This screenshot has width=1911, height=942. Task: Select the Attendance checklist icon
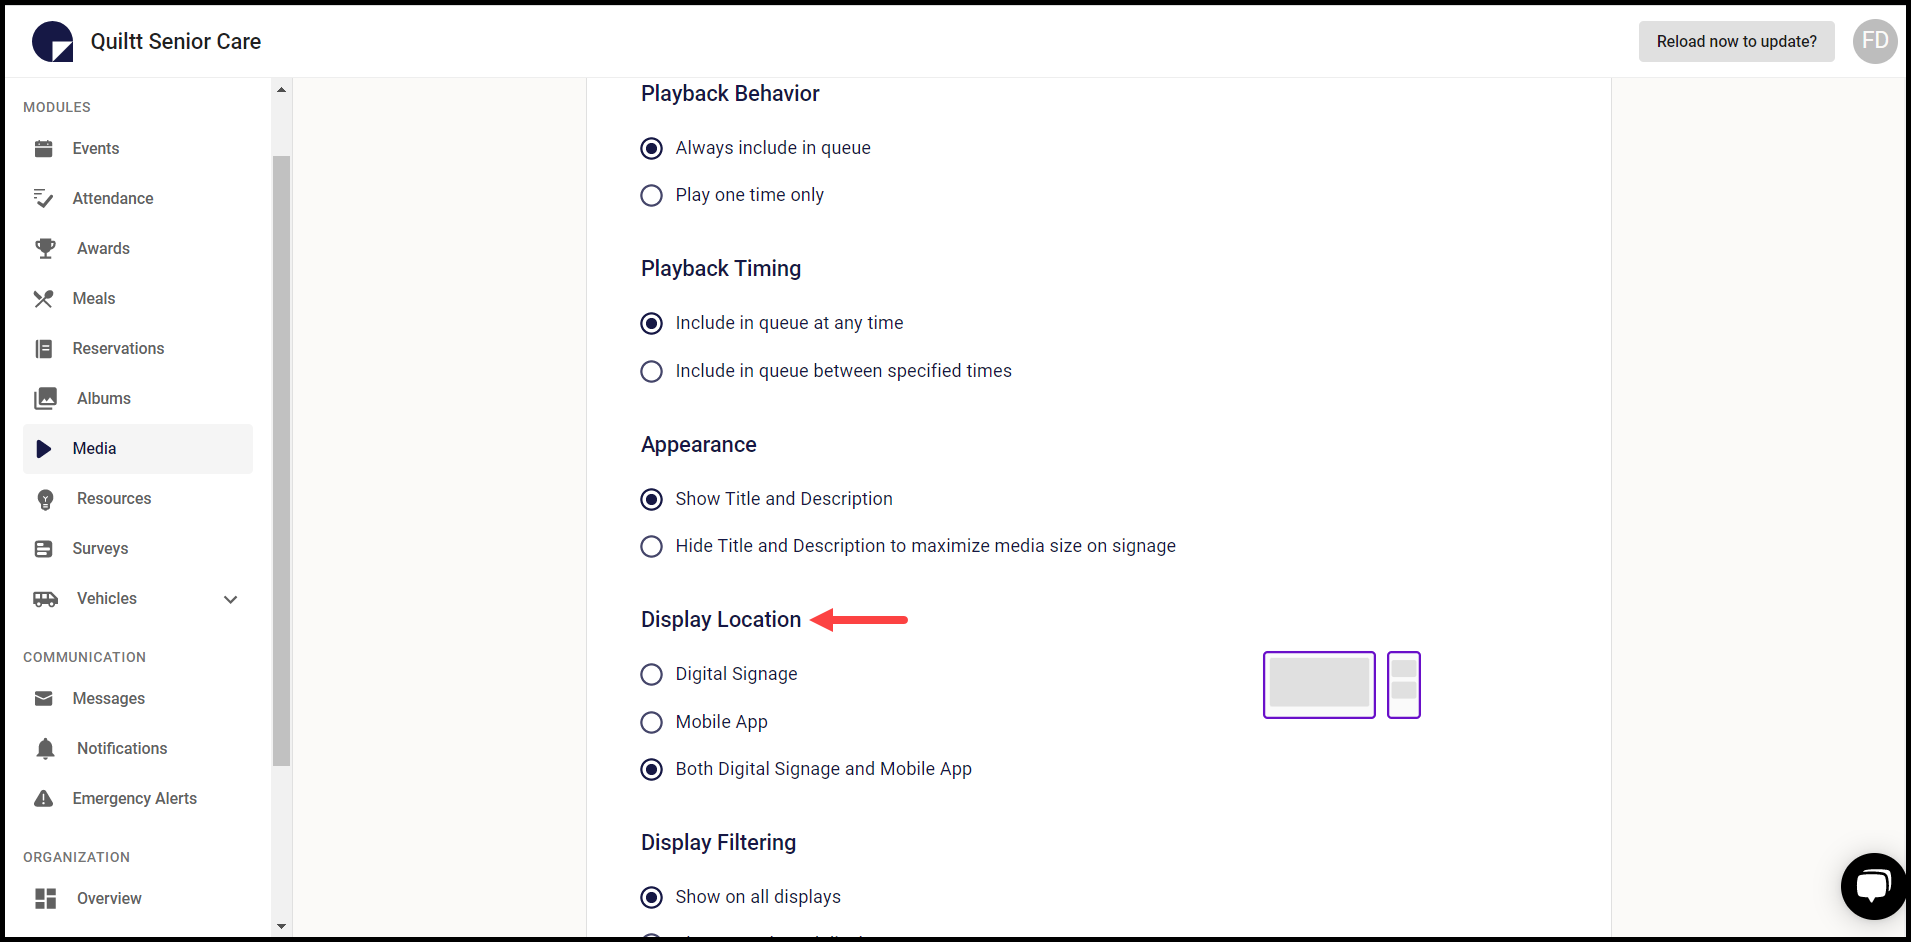pos(45,198)
